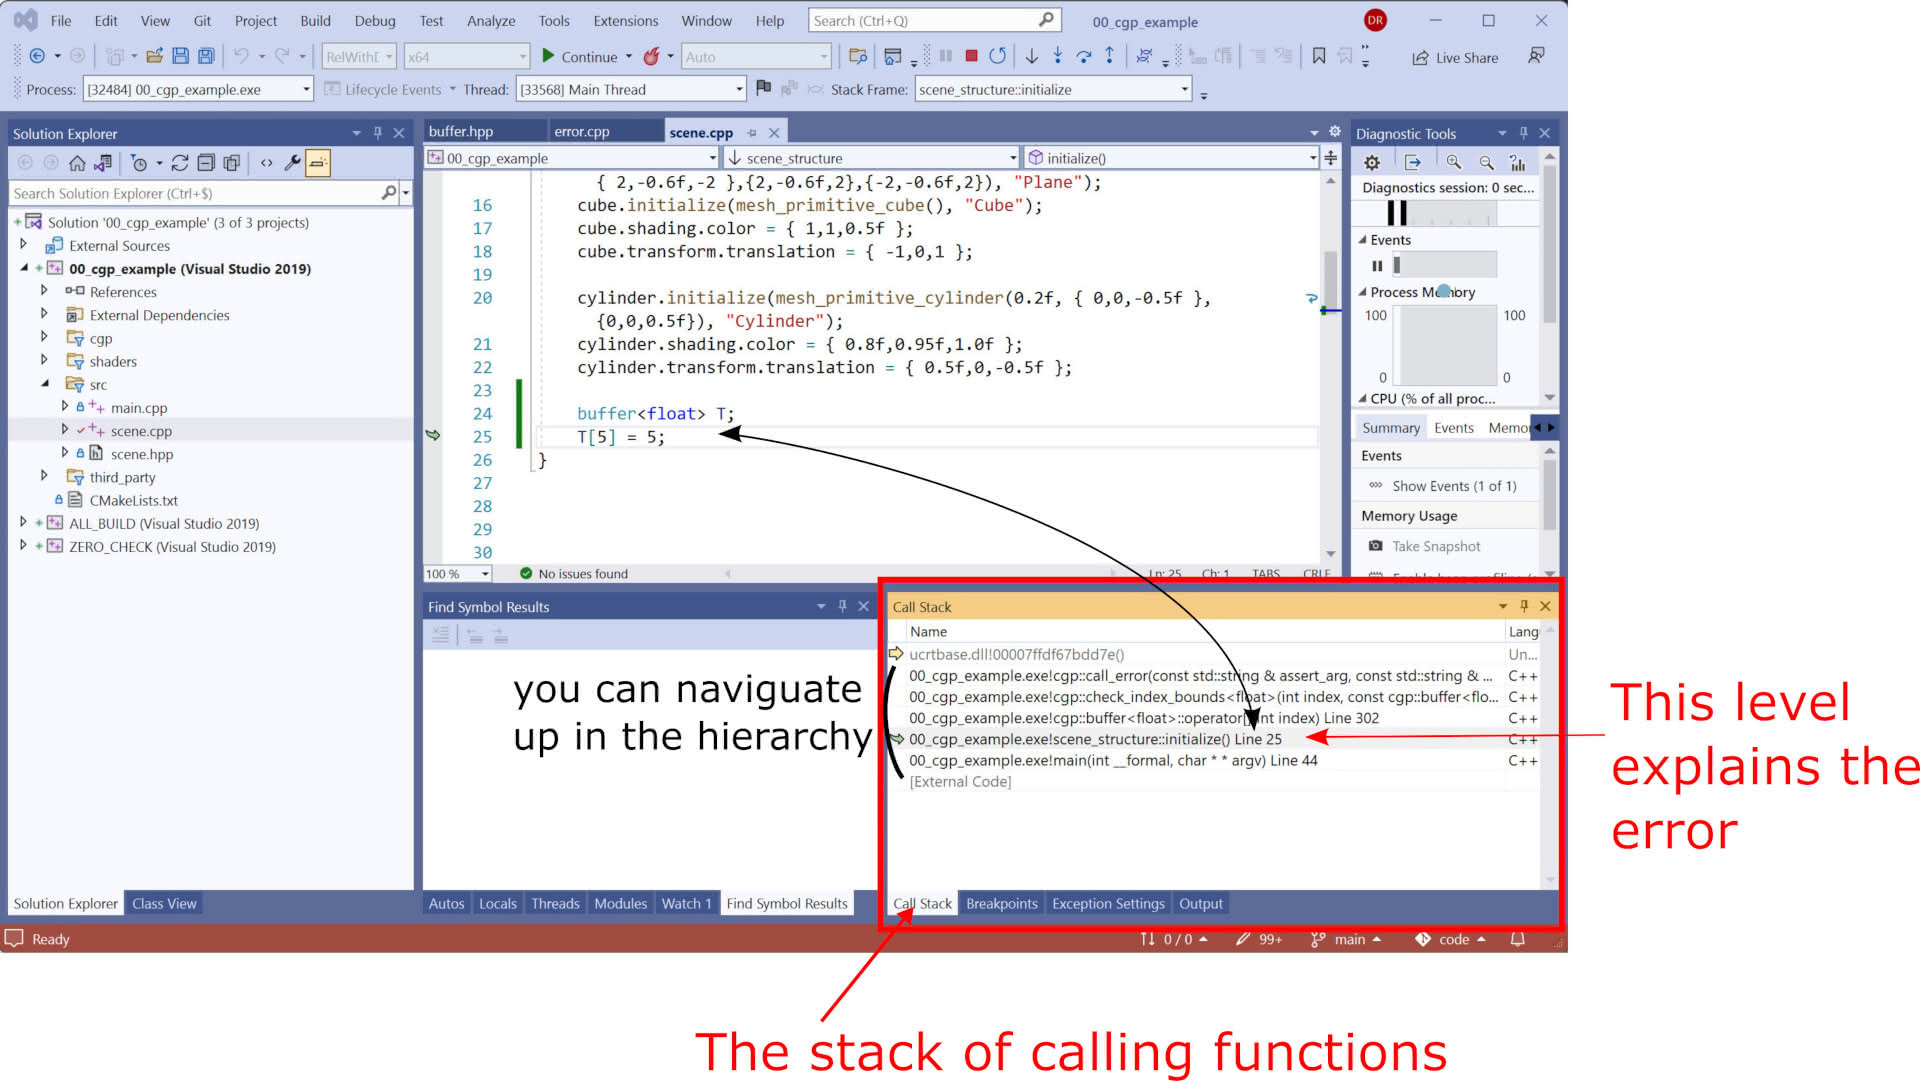The image size is (1920, 1081).
Task: Click the Pending Changes Filter clock icon
Action: [139, 163]
